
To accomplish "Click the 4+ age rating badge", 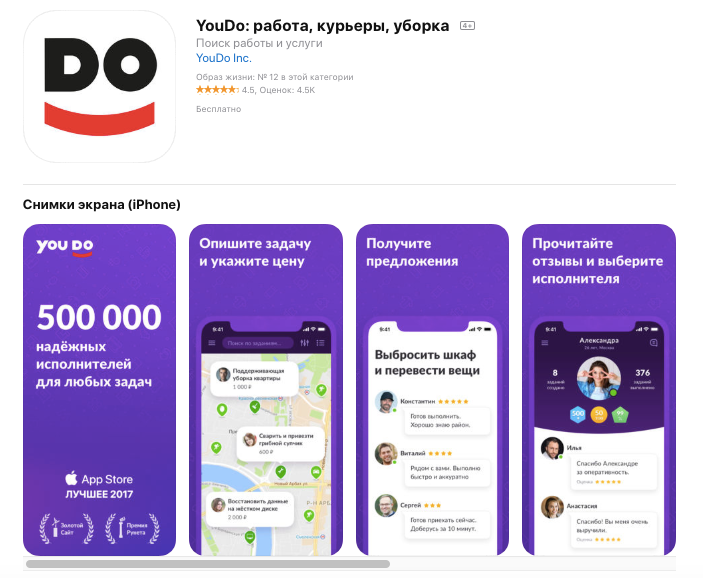I will (467, 26).
